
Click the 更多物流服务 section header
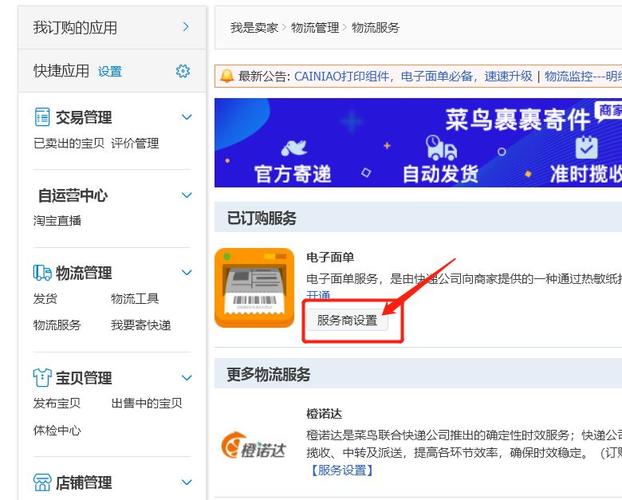click(418, 373)
